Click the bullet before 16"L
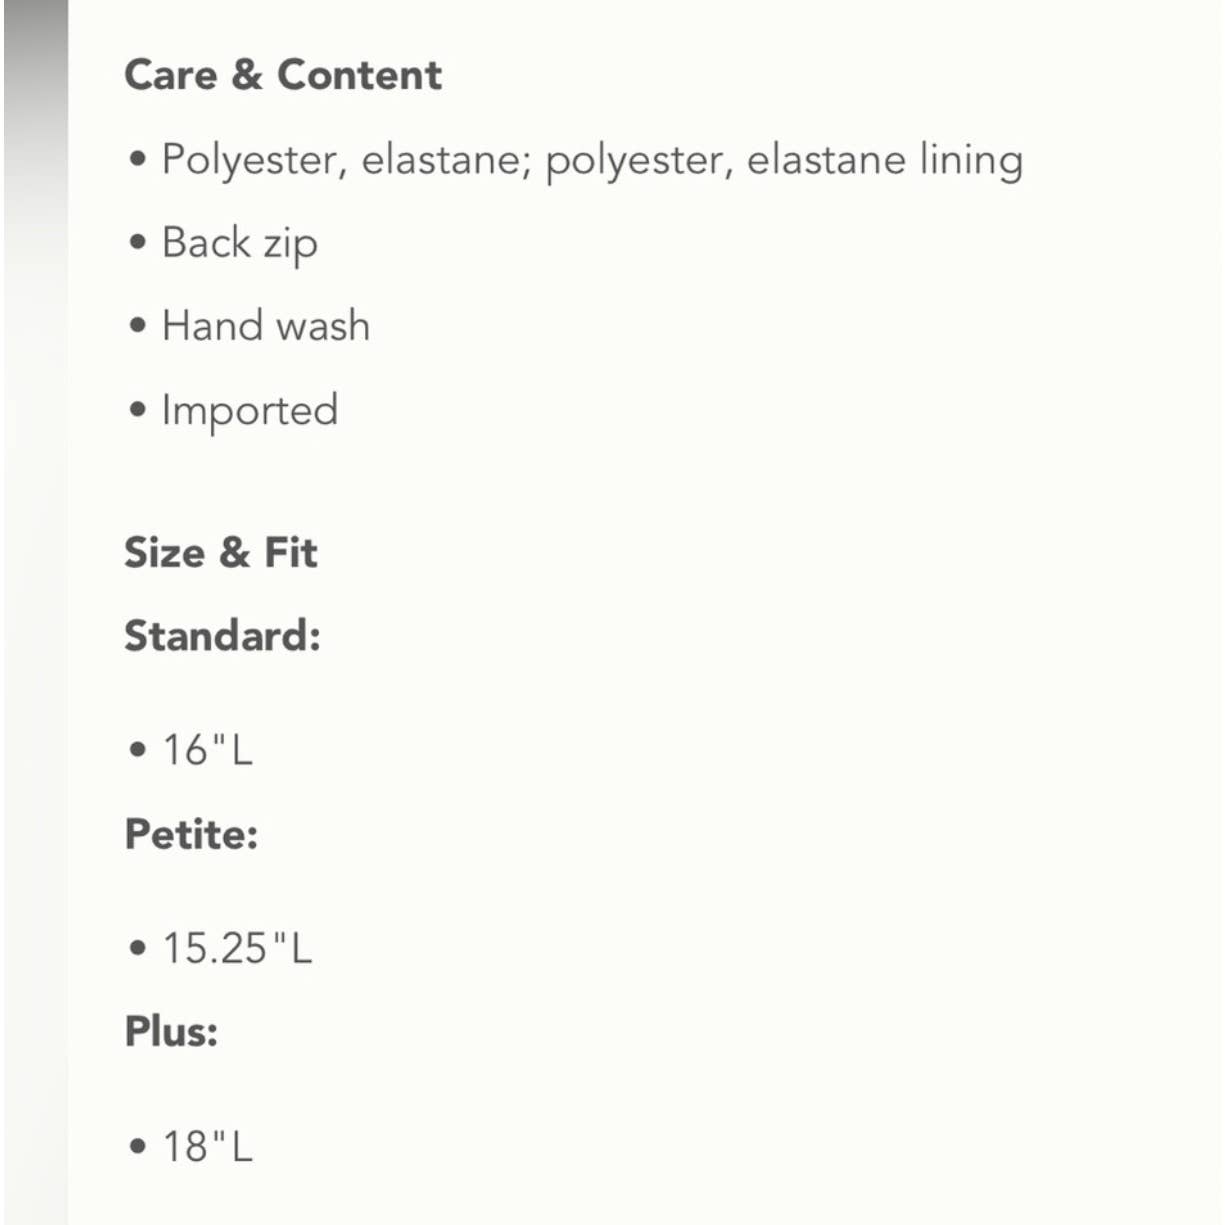Viewport: 1225px width, 1225px height. [138, 750]
